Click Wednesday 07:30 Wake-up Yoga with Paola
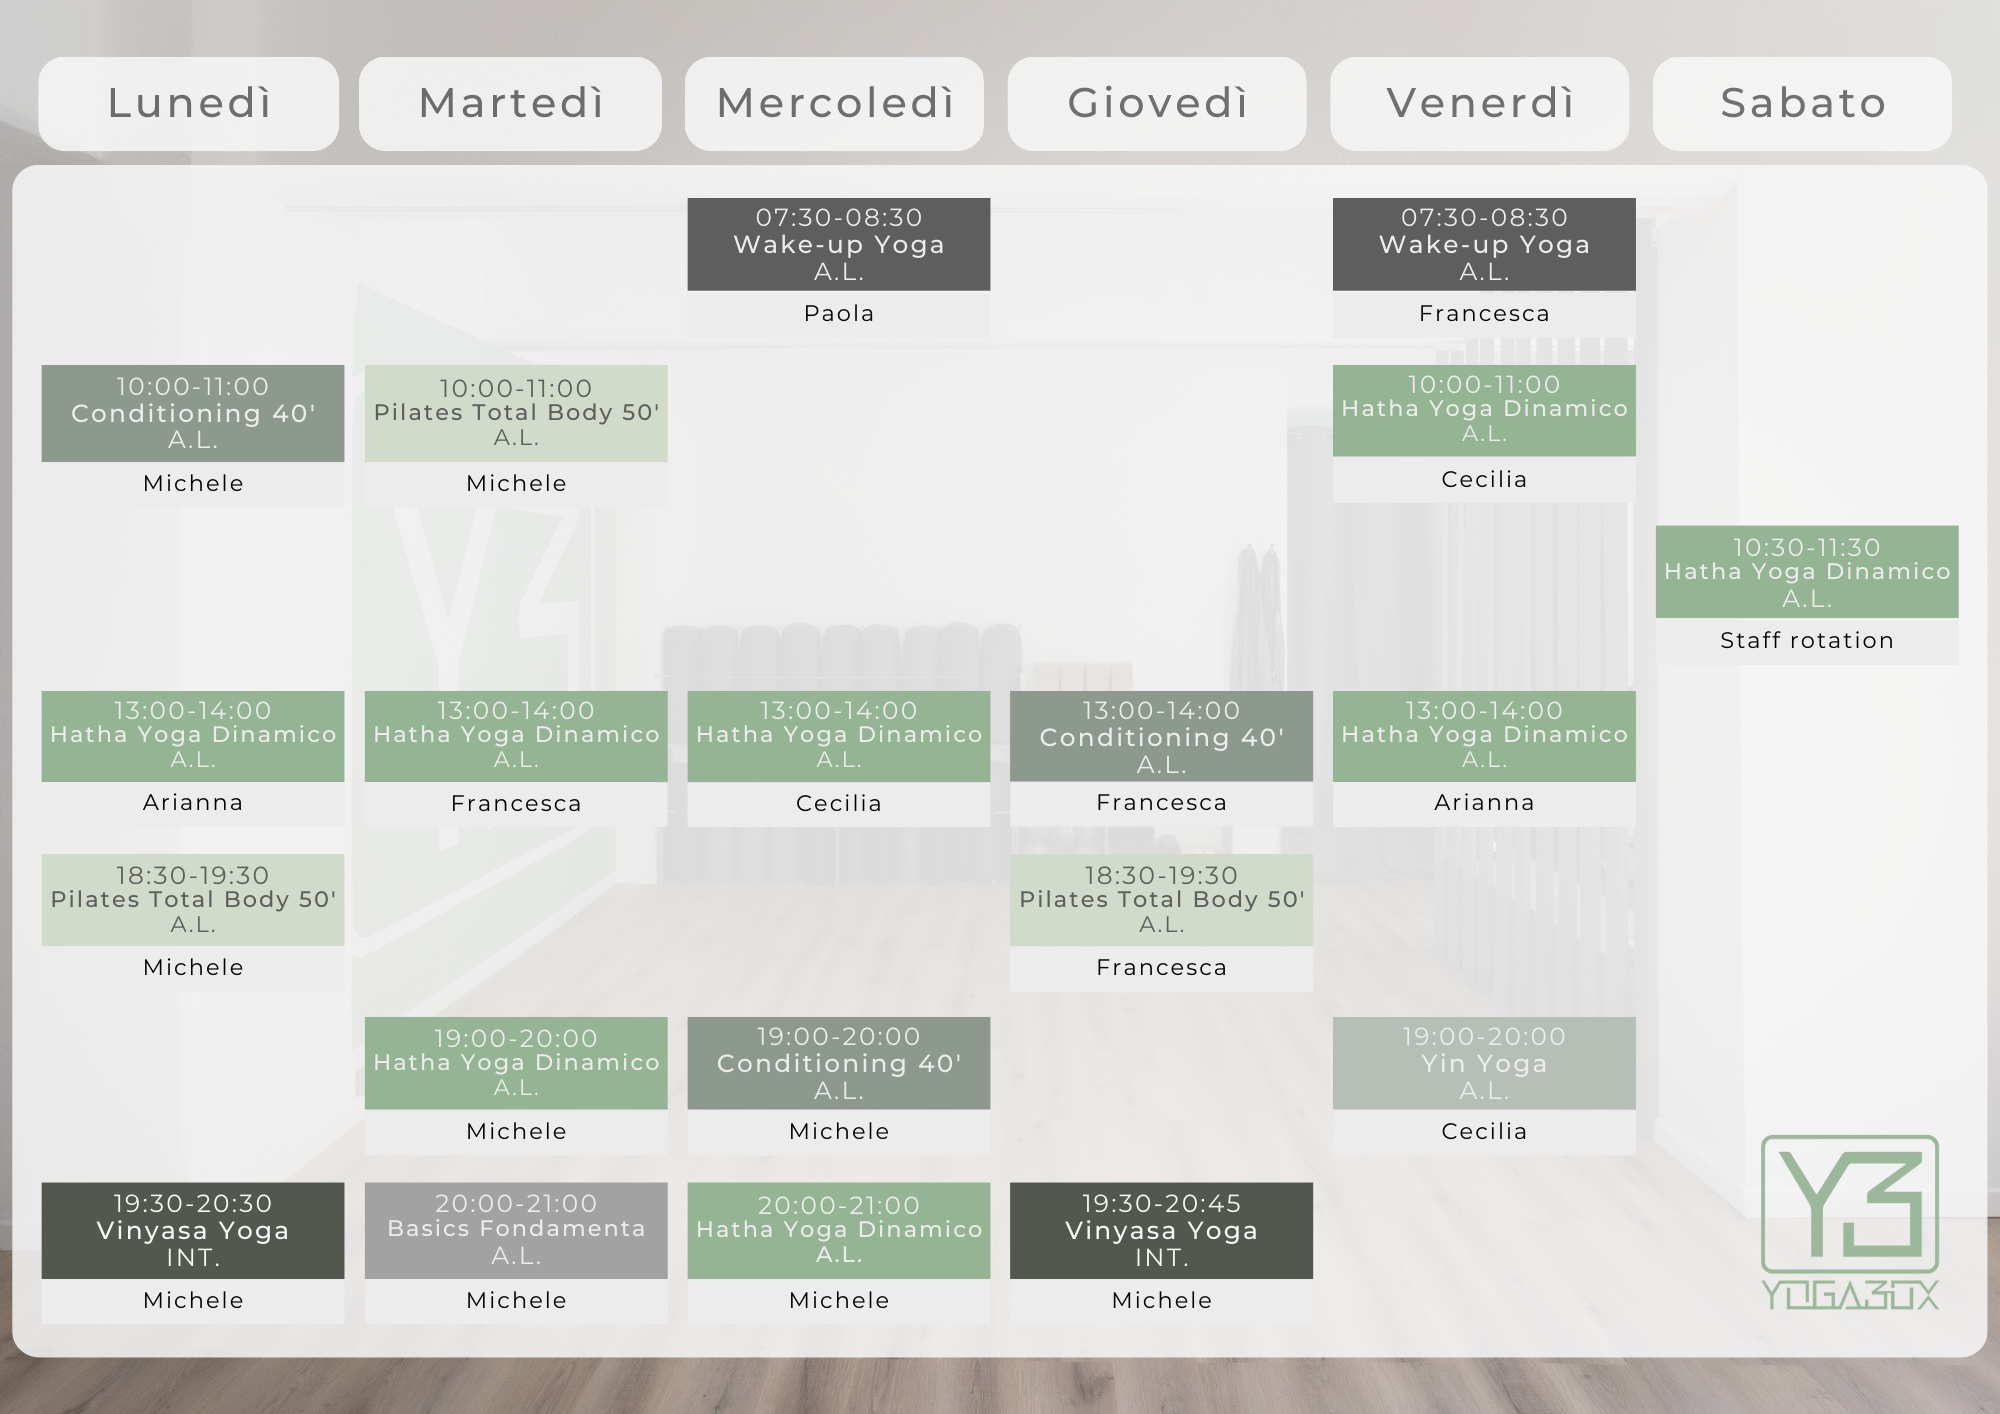Screen dimensions: 2000x1414 (838, 245)
